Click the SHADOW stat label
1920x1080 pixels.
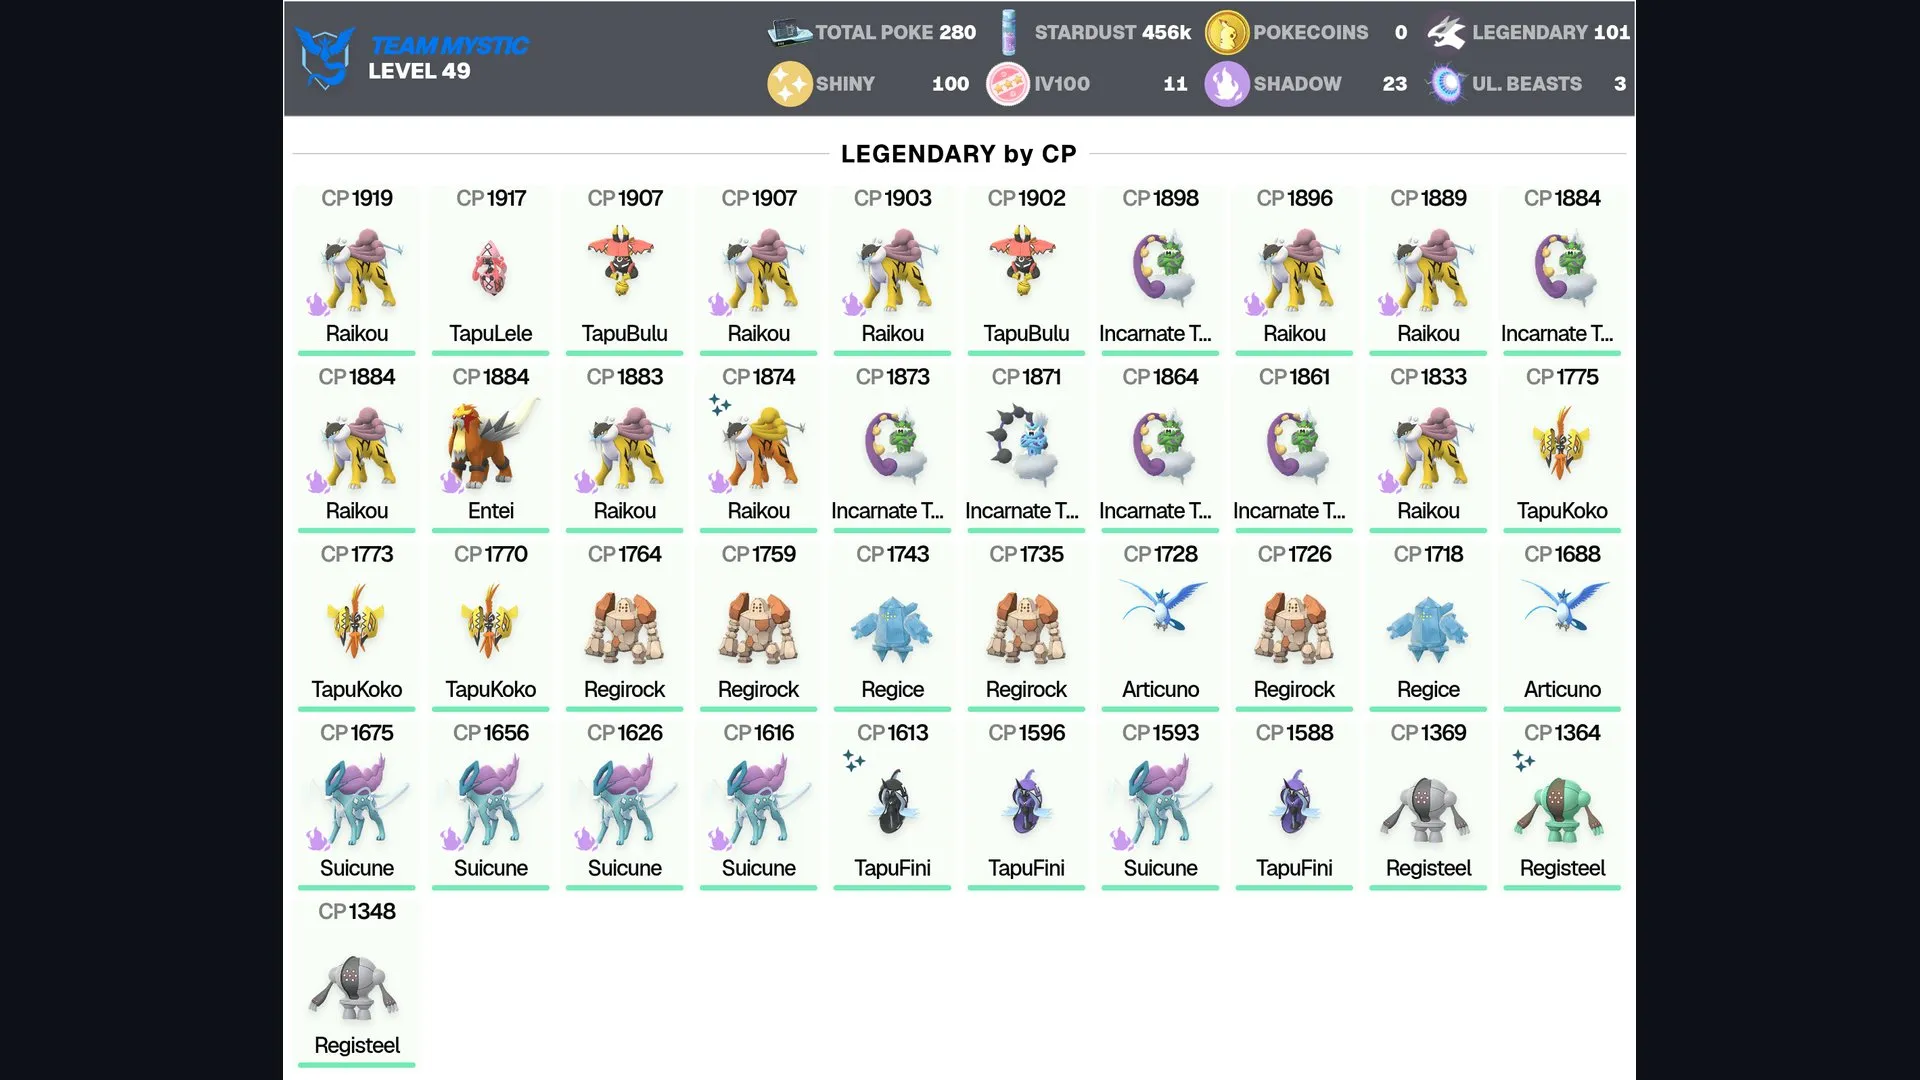pyautogui.click(x=1297, y=84)
